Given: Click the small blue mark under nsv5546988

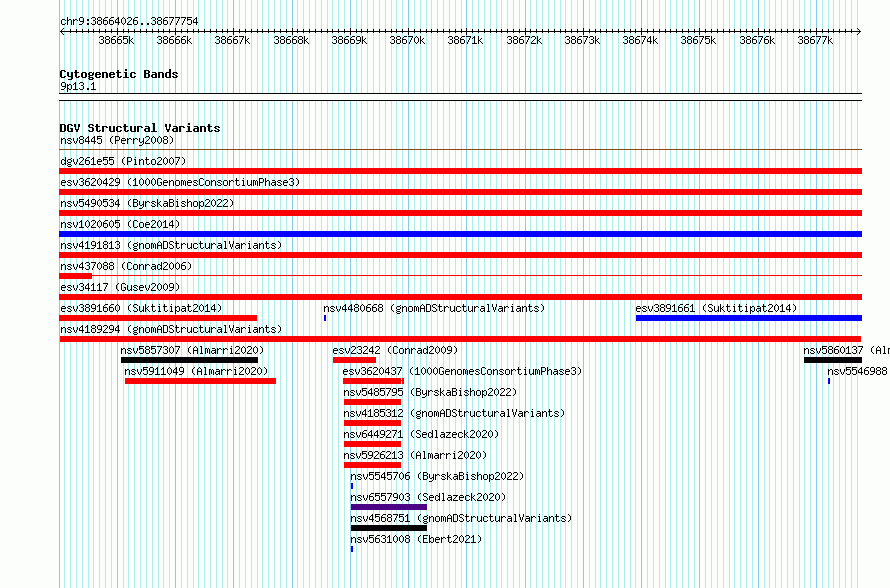Looking at the screenshot, I should point(829,381).
